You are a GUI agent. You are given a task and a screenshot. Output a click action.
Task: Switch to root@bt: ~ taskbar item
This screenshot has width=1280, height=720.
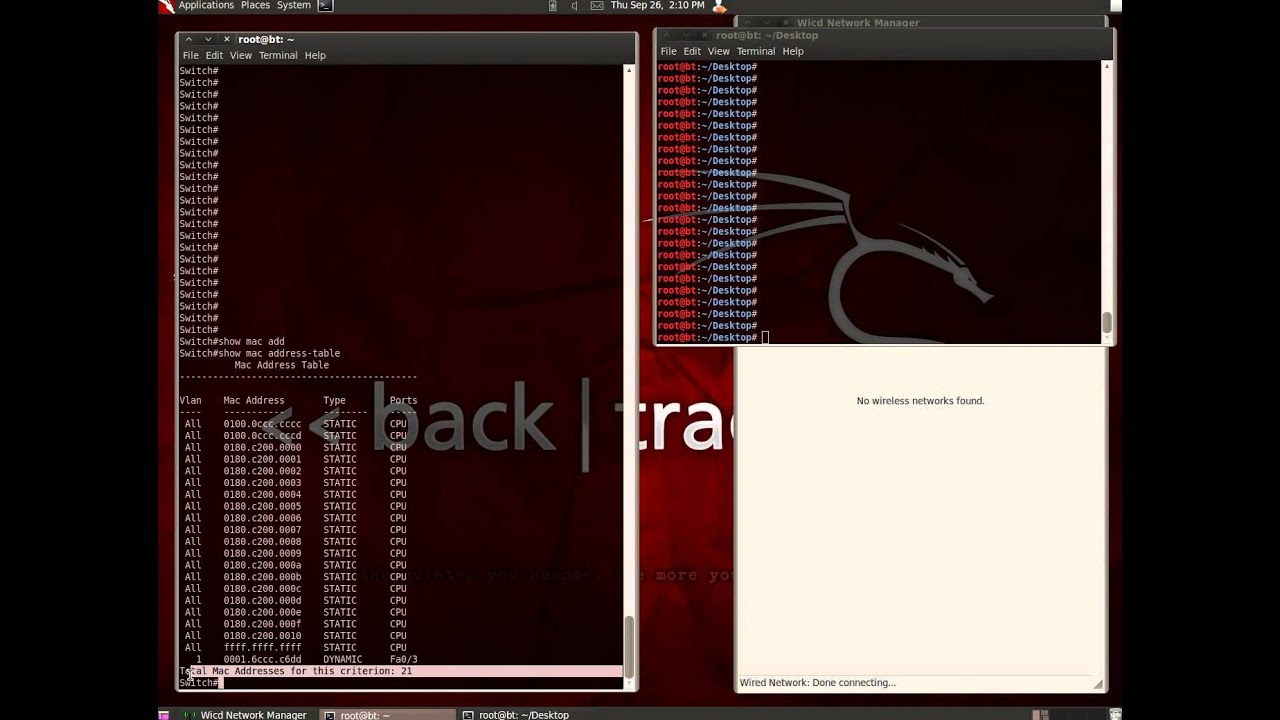pos(388,714)
